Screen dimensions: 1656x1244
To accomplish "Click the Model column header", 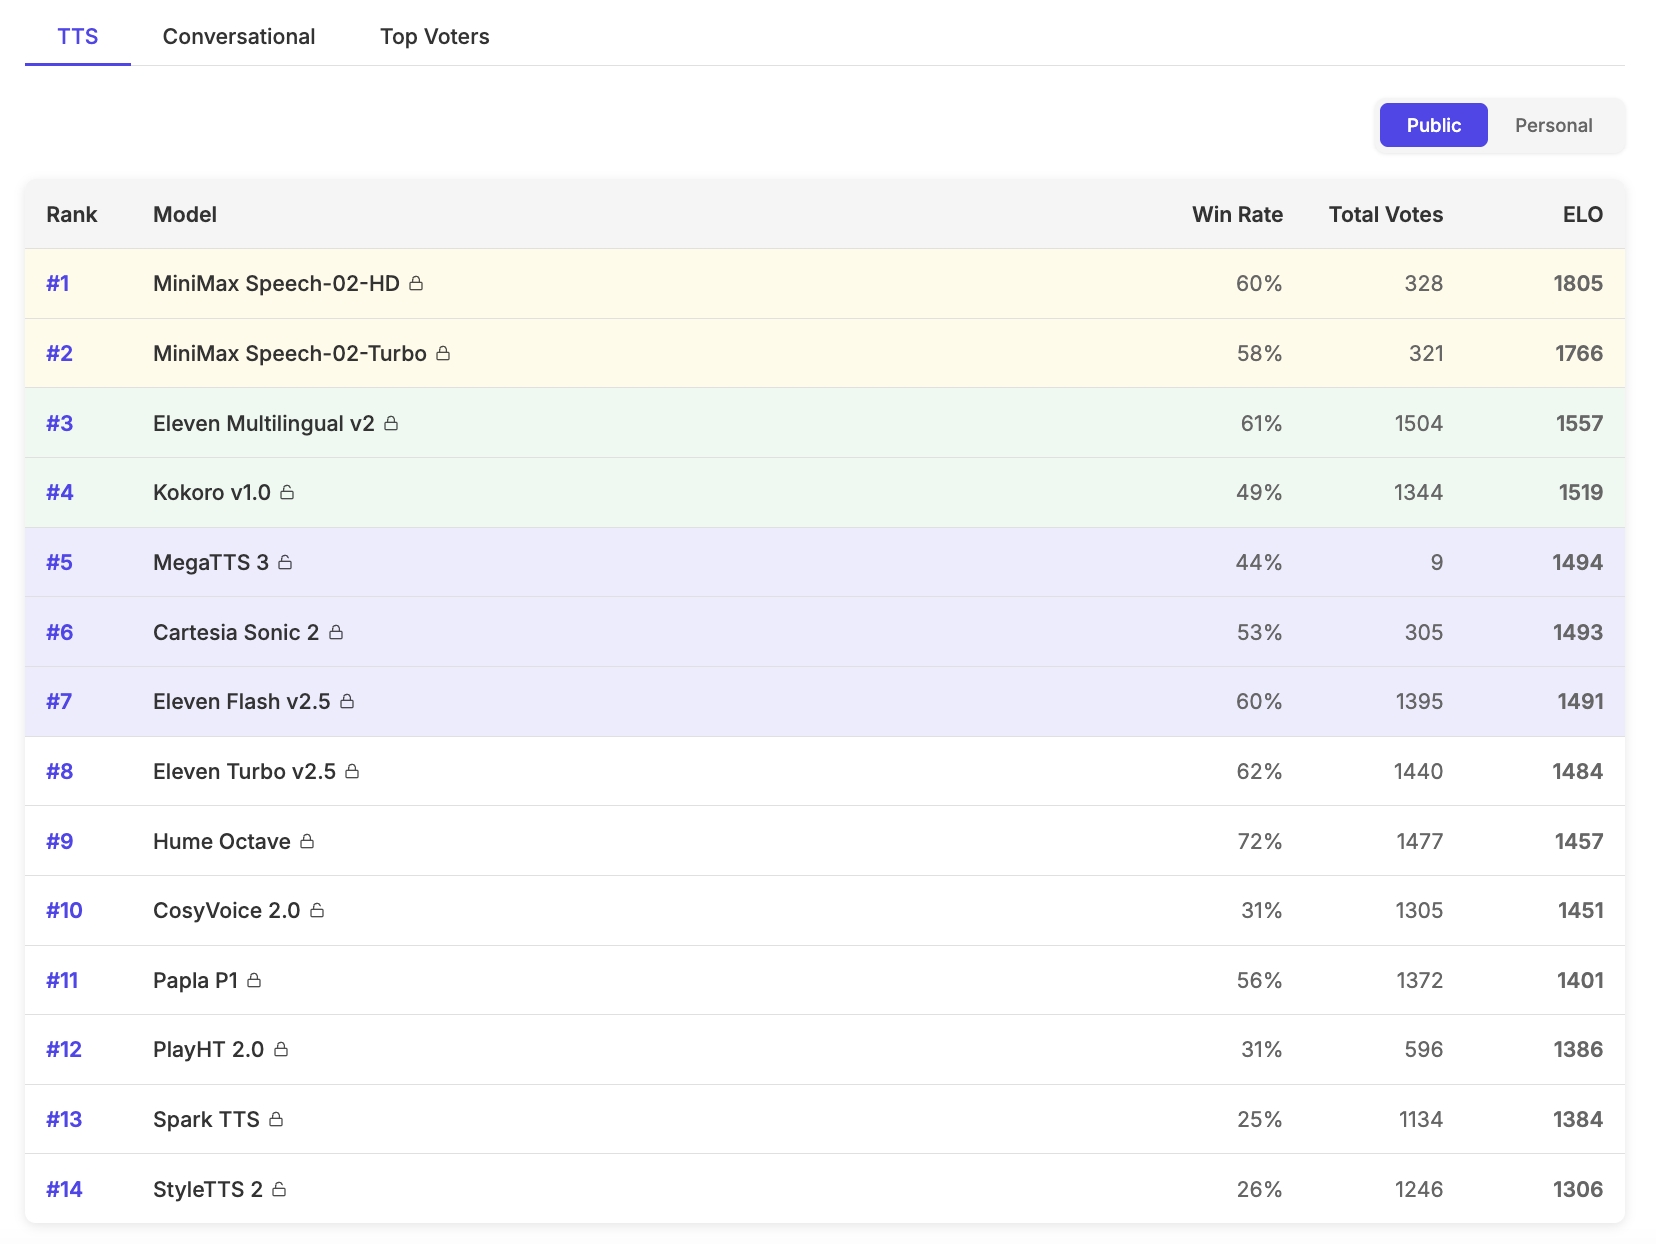I will (185, 214).
